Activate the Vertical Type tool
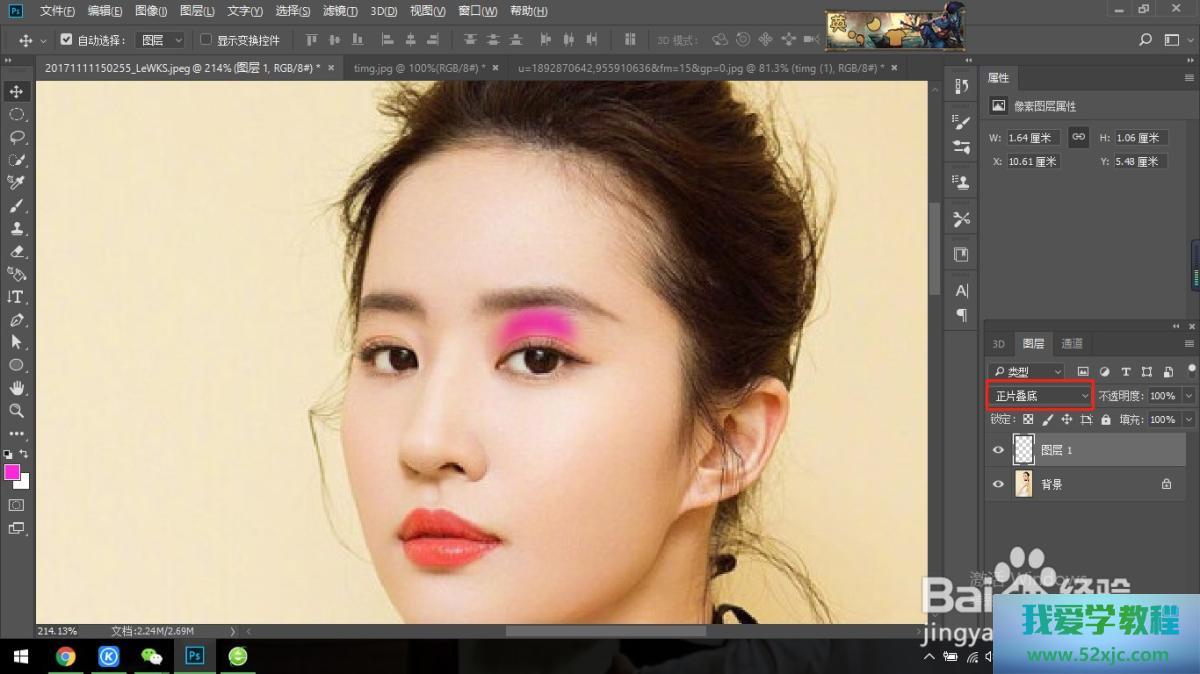The image size is (1200, 674). 17,297
